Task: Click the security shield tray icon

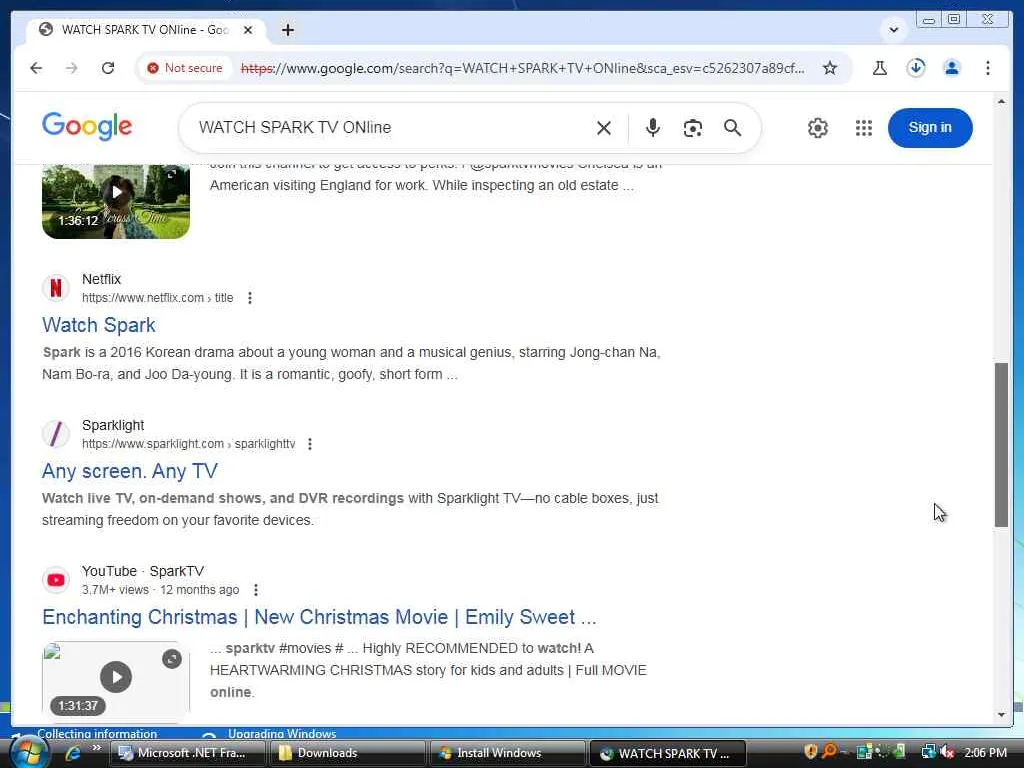Action: 810,752
